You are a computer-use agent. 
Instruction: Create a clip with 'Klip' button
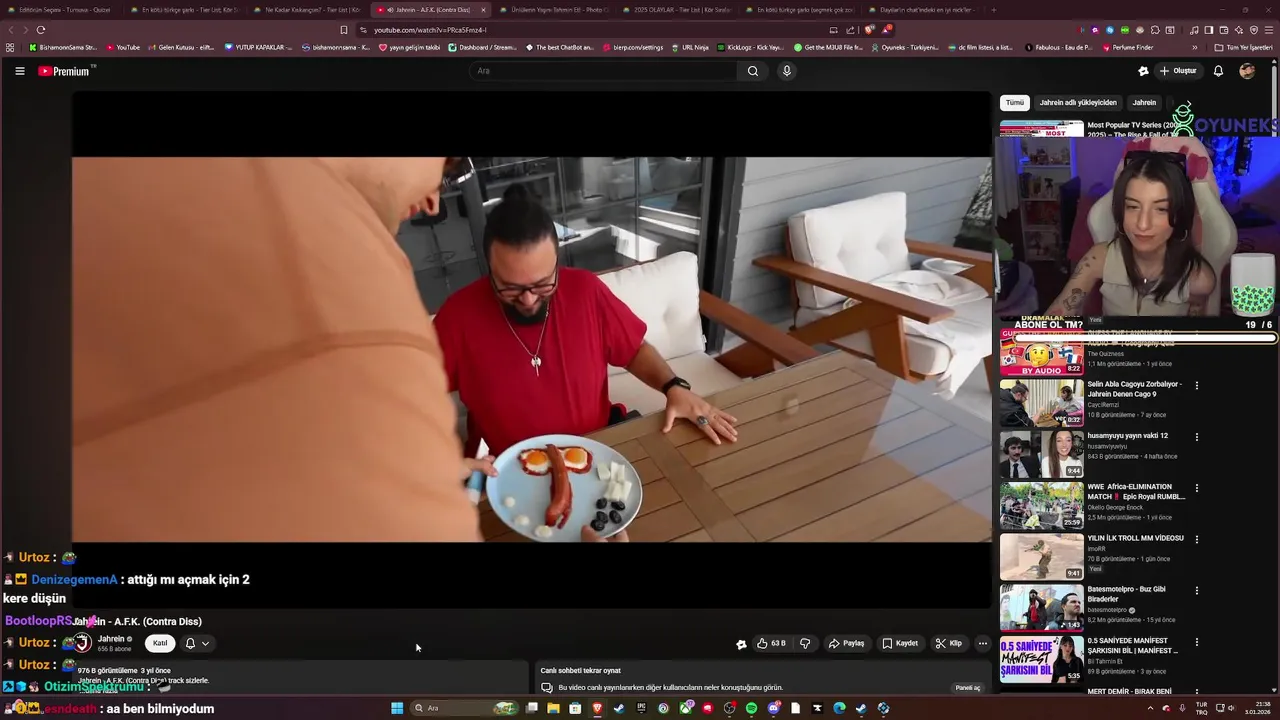point(949,643)
